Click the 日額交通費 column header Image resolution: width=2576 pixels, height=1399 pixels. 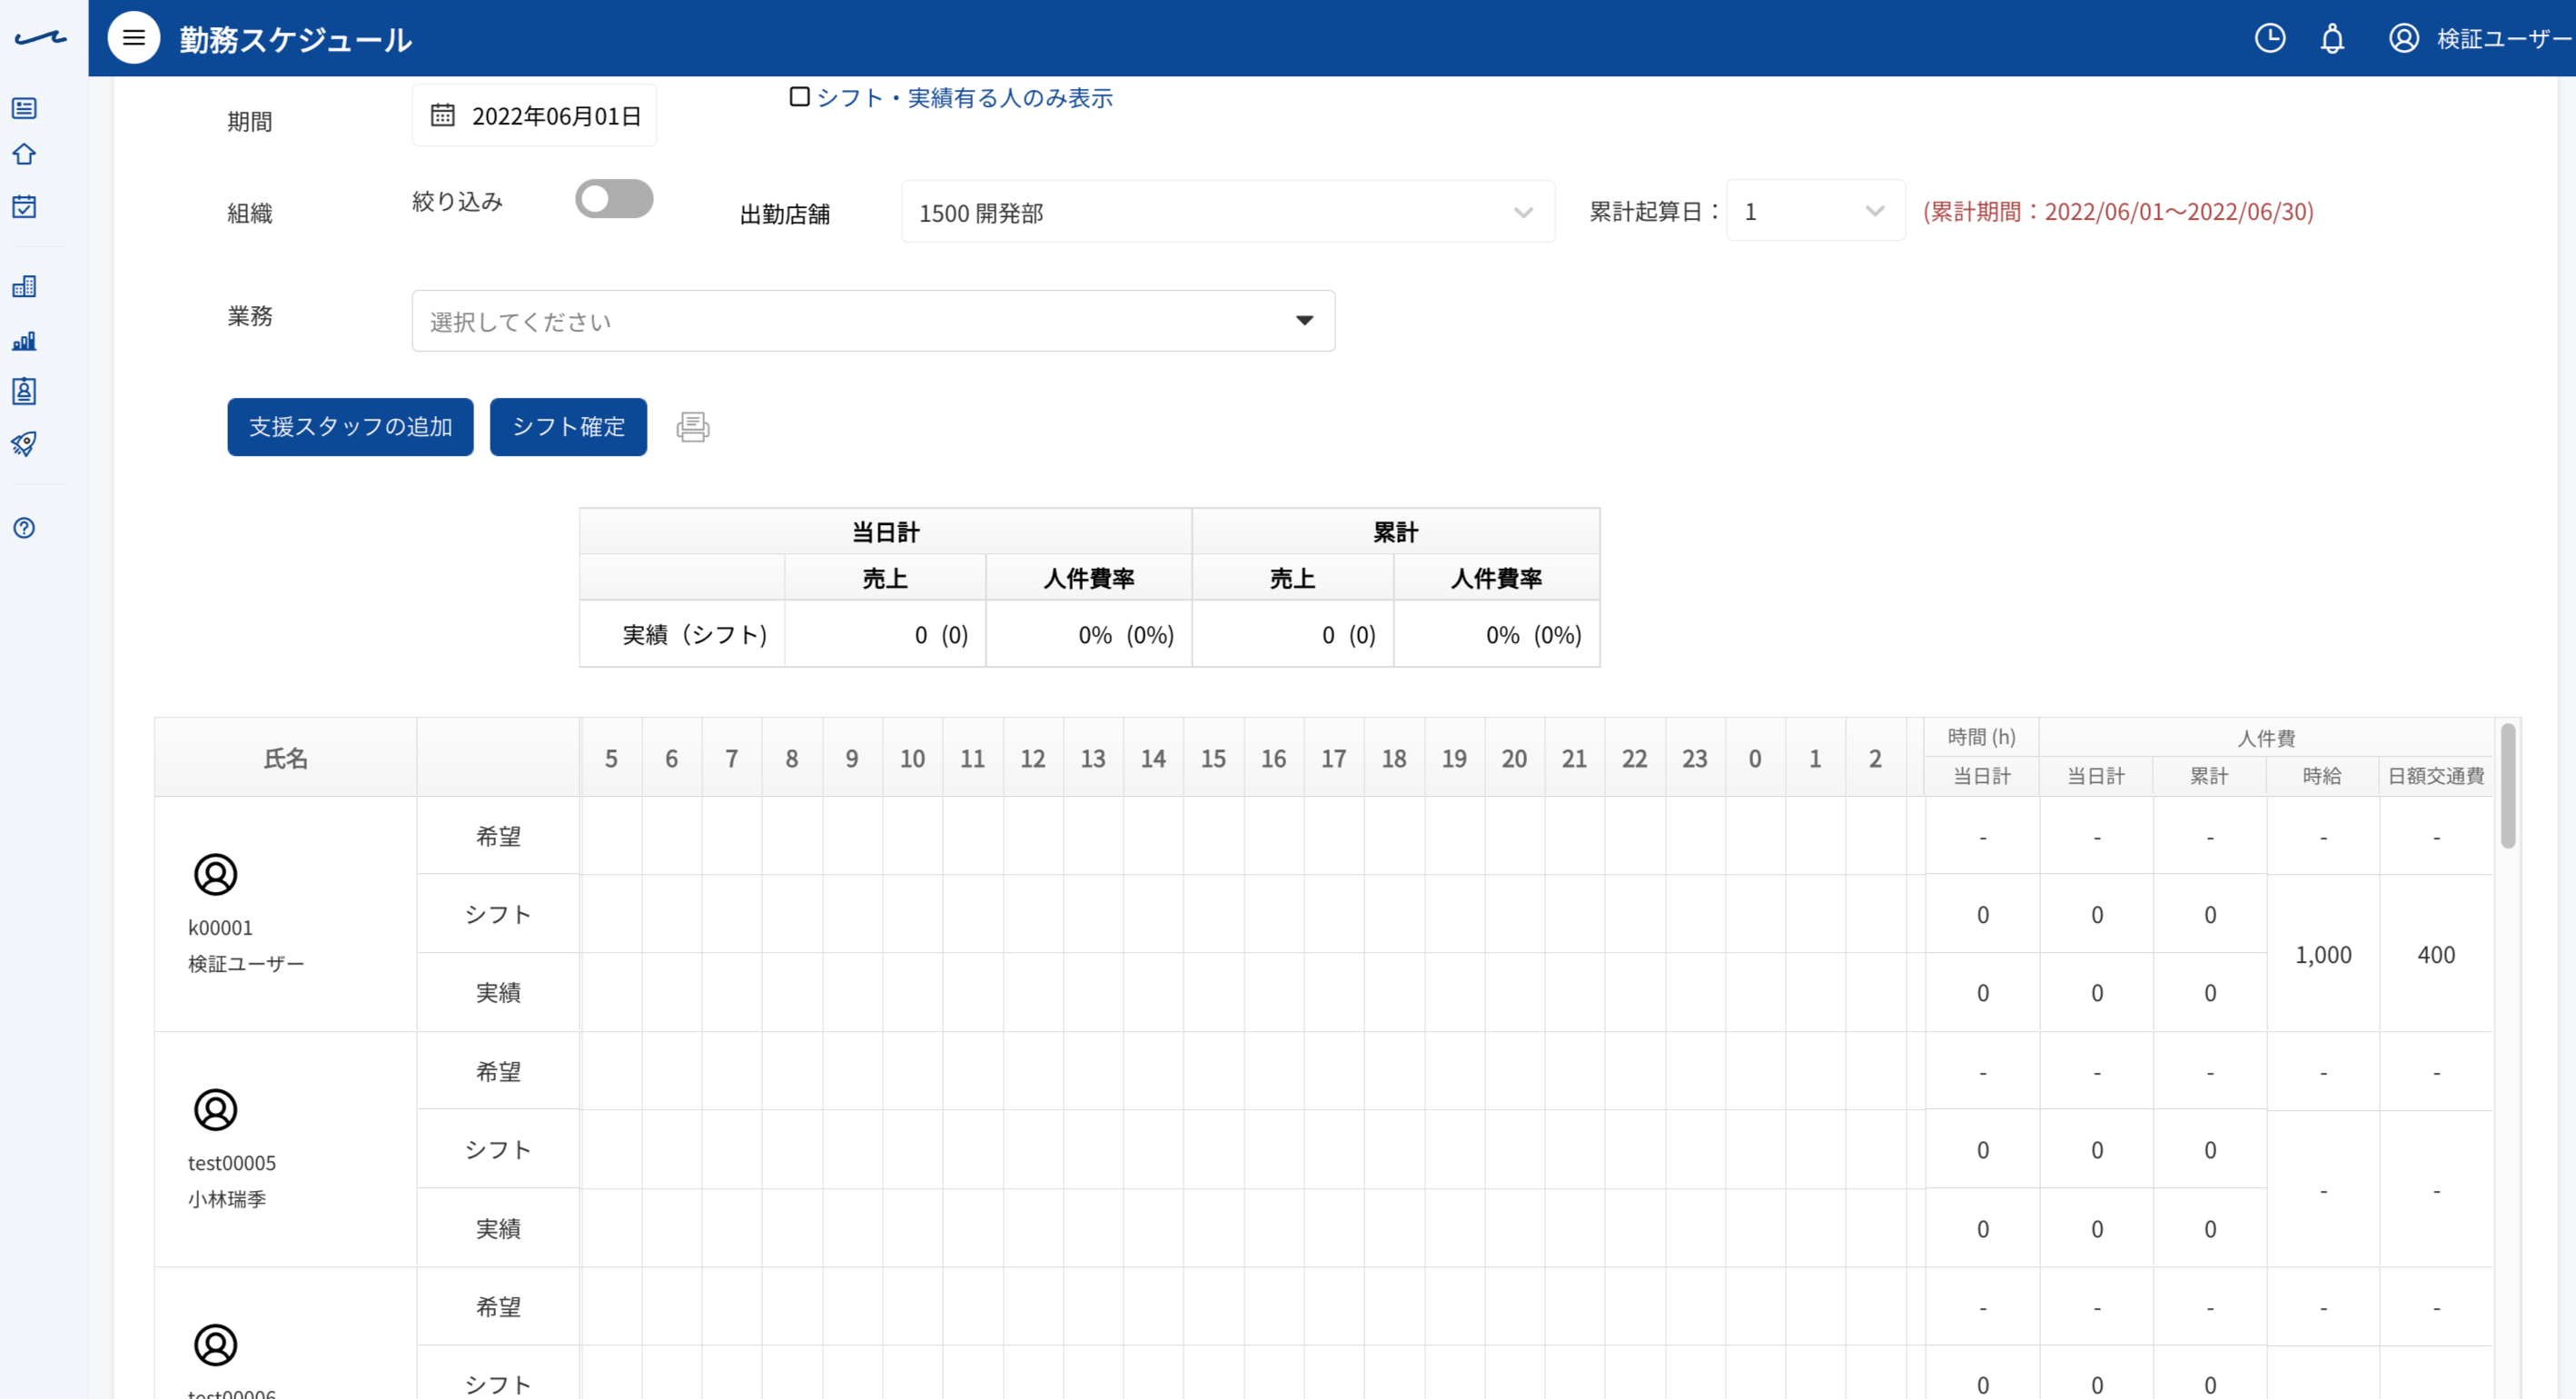tap(2436, 776)
